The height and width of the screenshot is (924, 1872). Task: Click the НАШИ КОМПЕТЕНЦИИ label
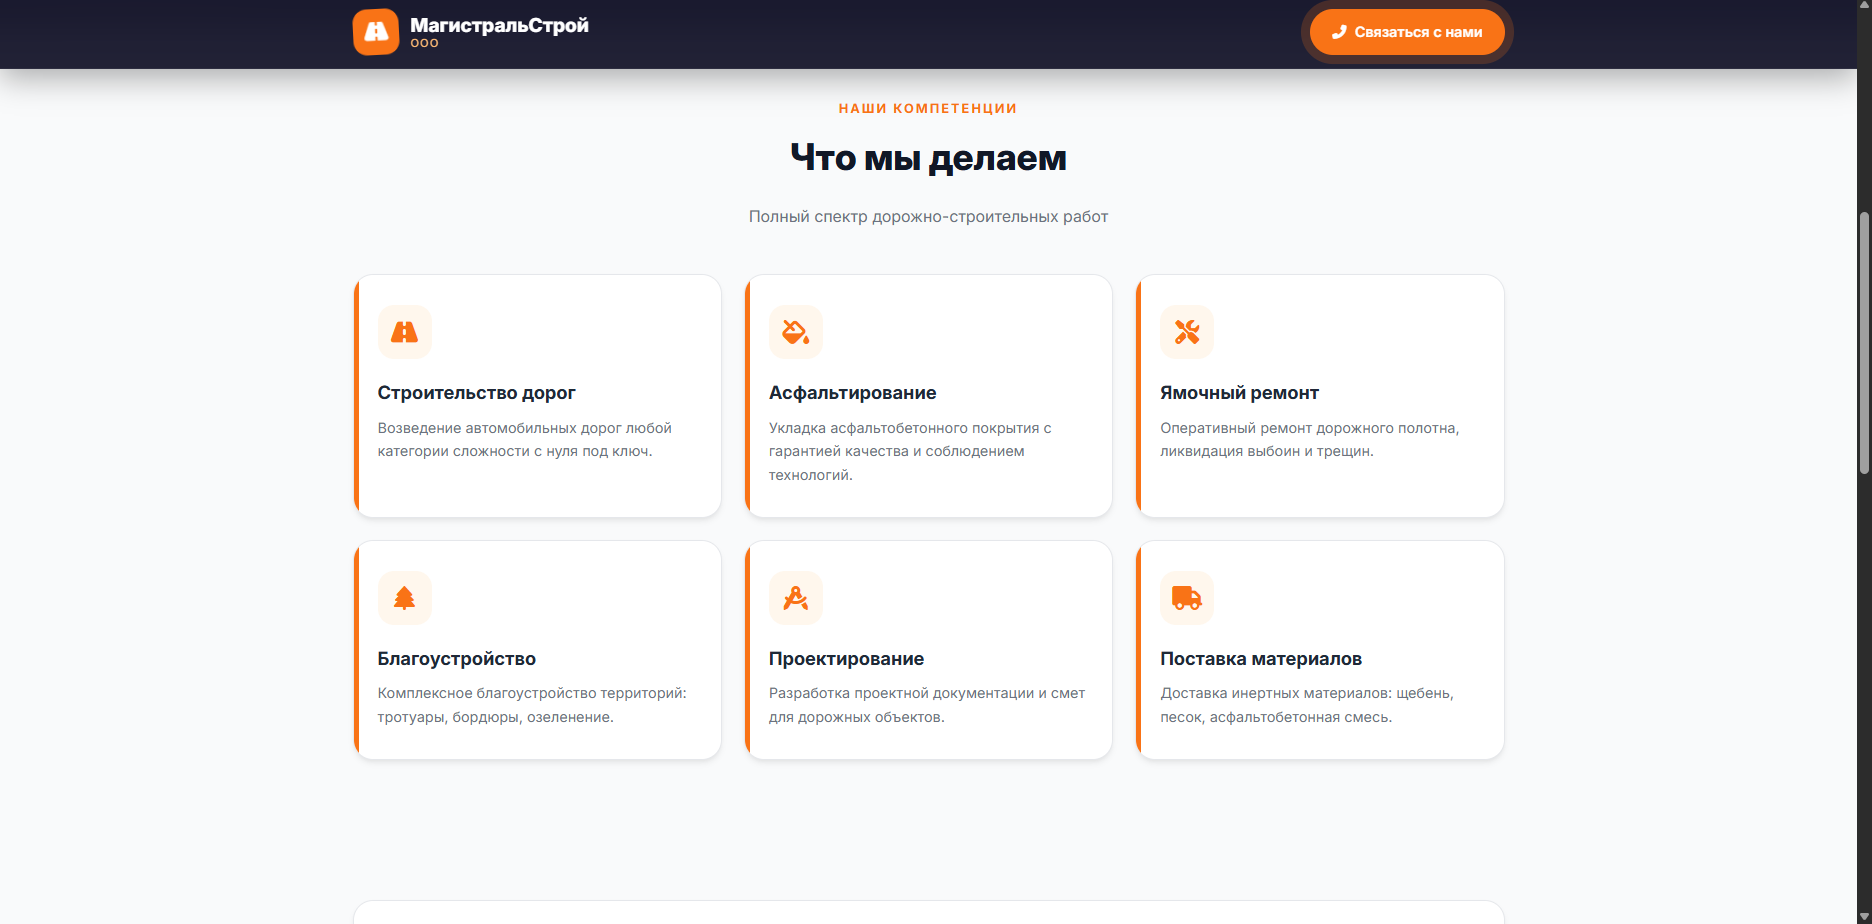point(928,108)
